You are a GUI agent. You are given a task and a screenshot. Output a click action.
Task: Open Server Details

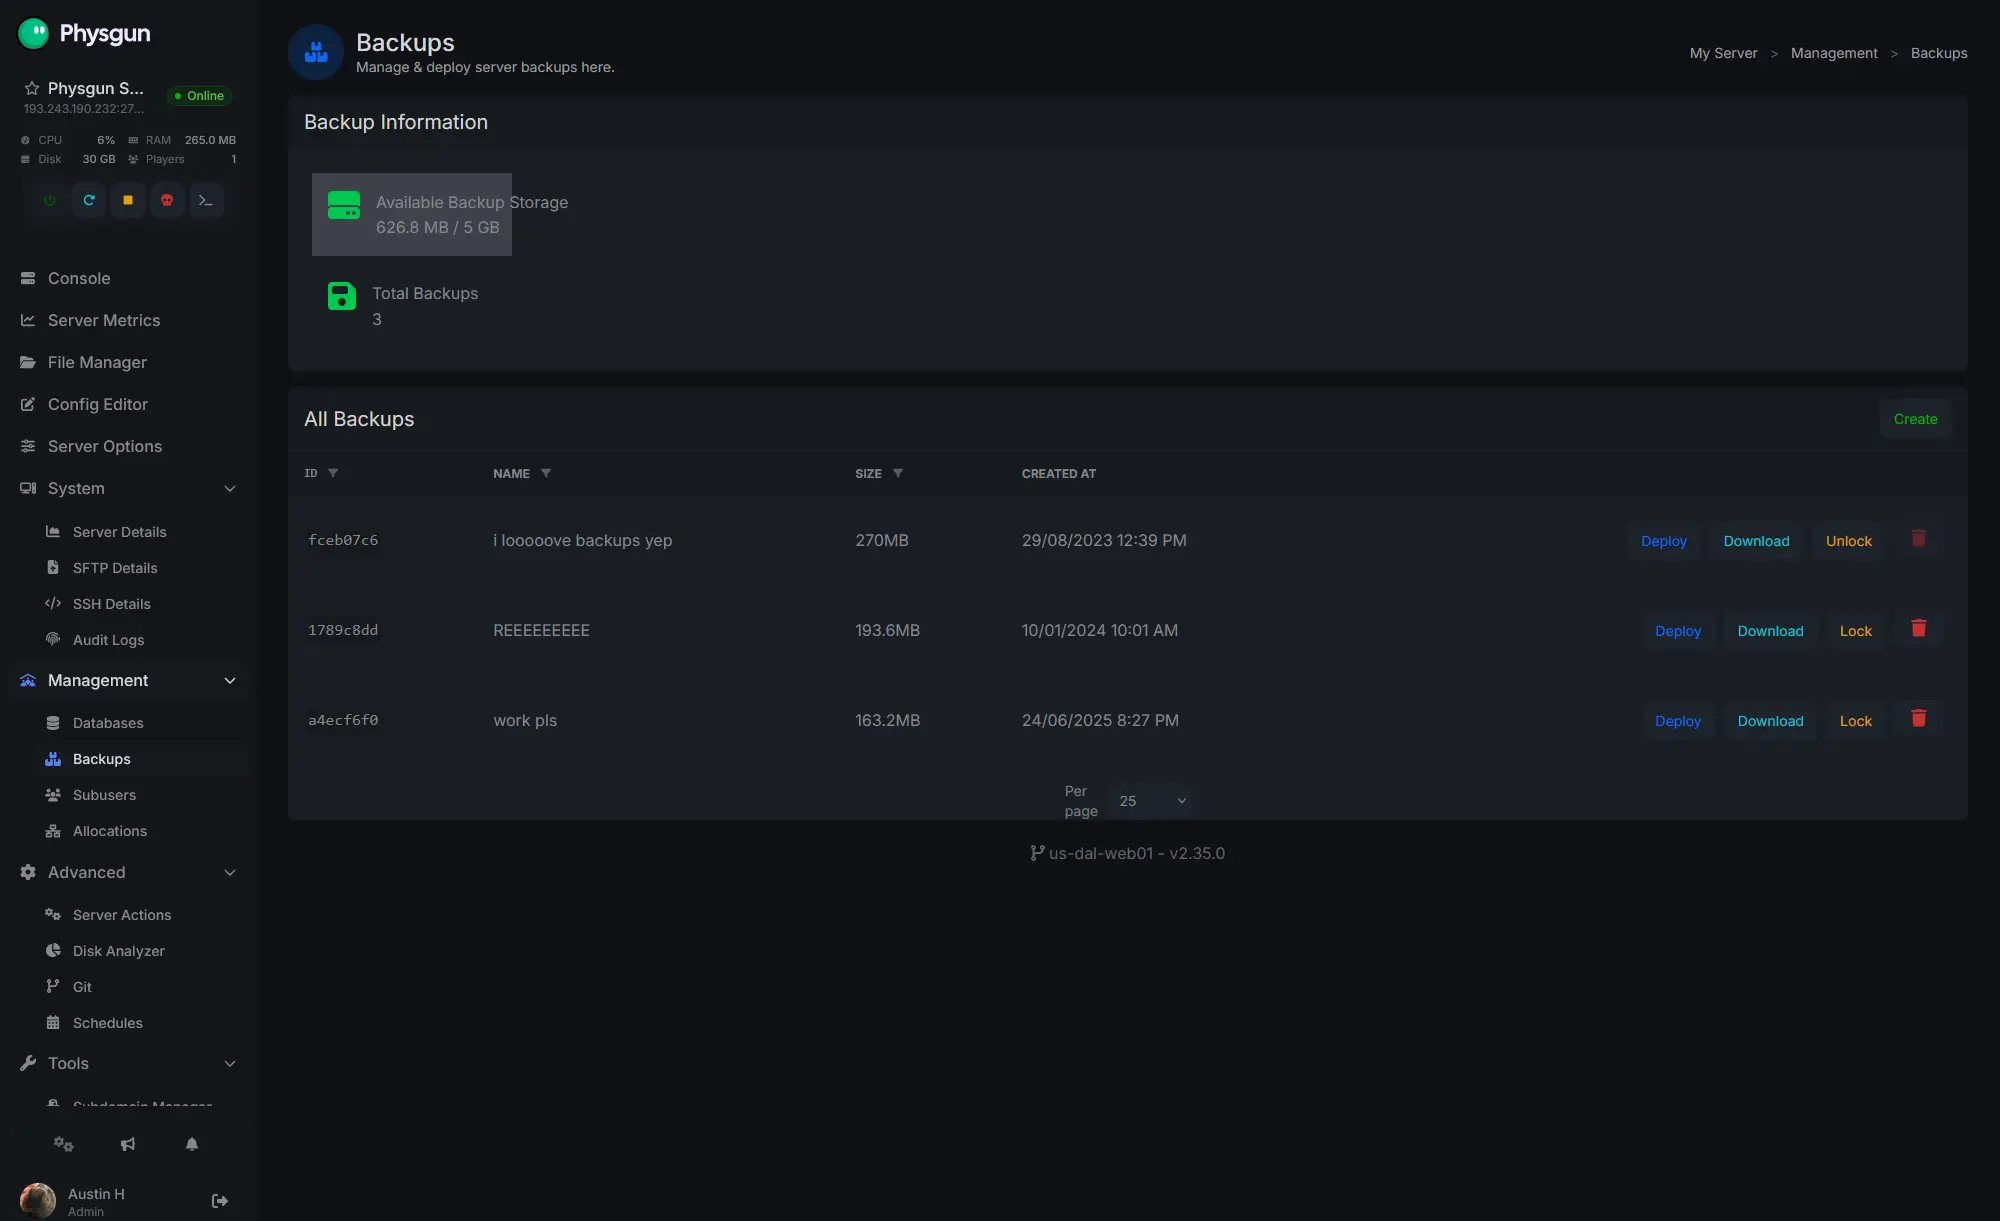click(140, 532)
